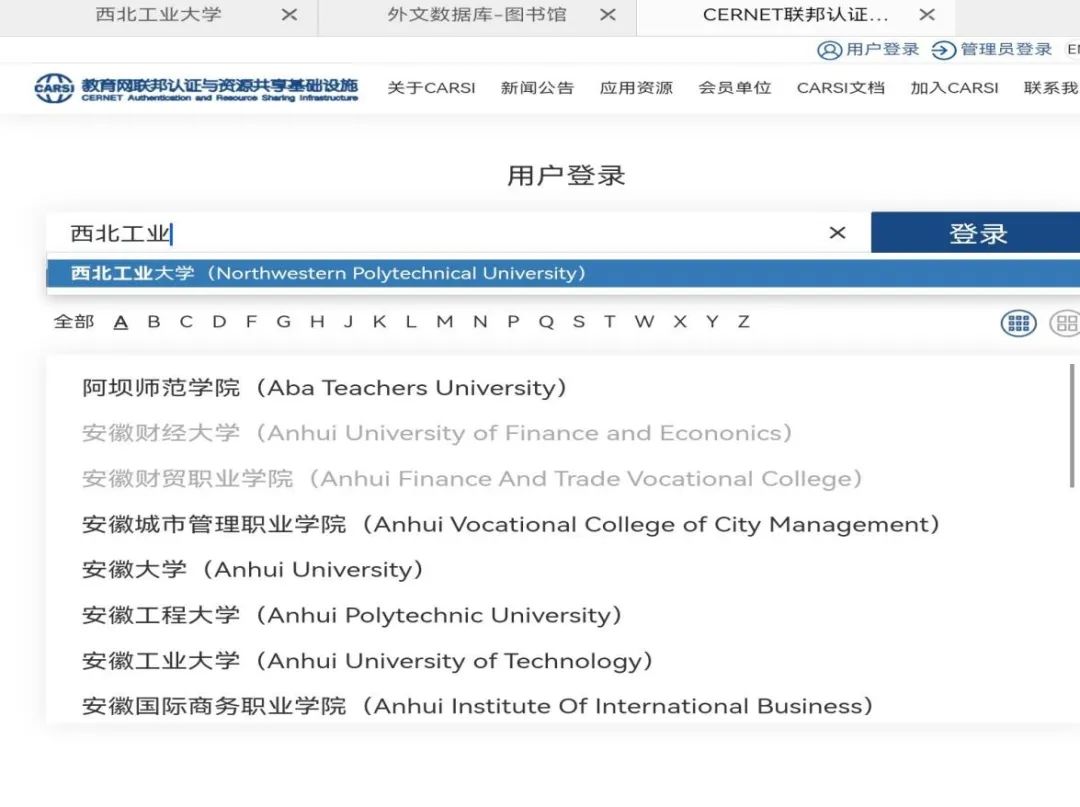The width and height of the screenshot is (1080, 807).
Task: Click the blue 登录 button
Action: [x=975, y=233]
